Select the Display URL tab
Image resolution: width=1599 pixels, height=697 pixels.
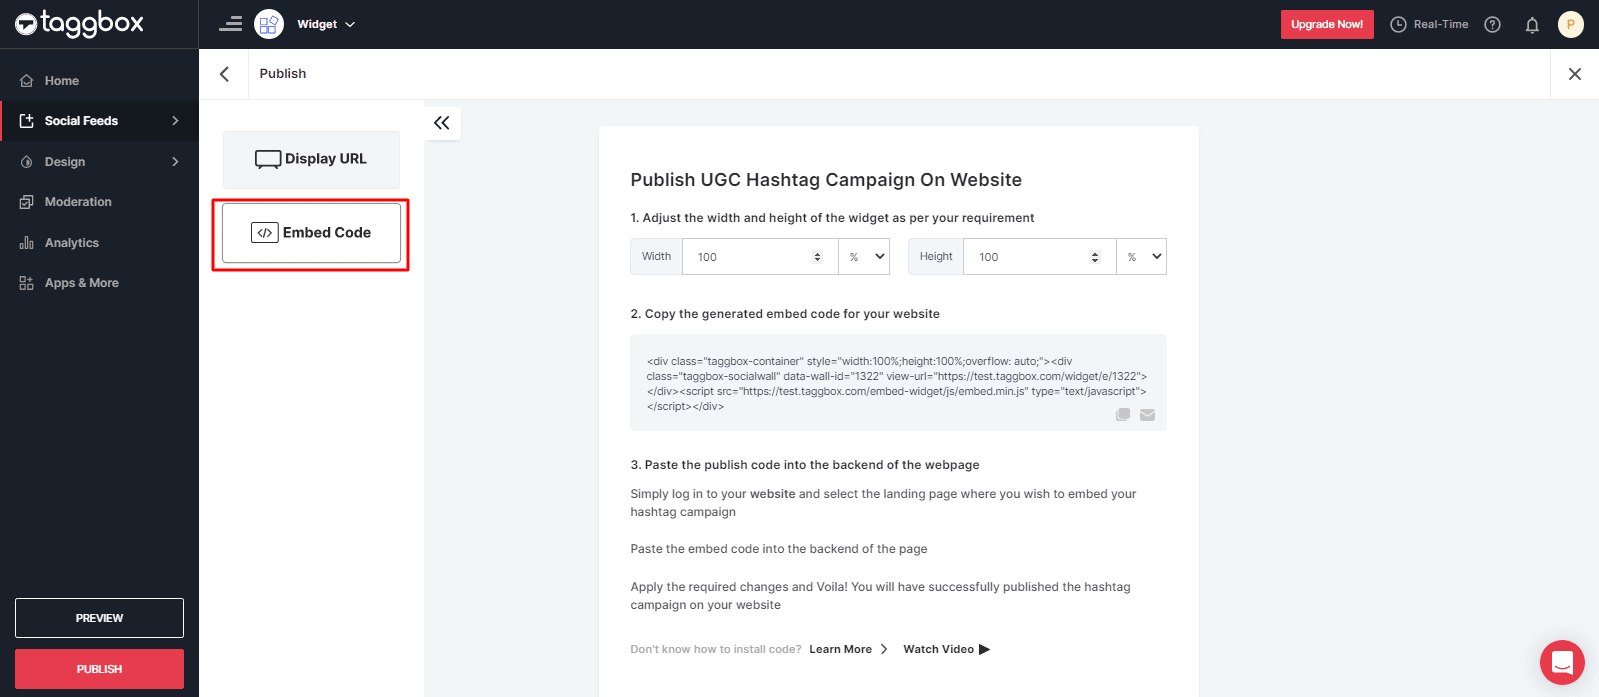(x=311, y=159)
